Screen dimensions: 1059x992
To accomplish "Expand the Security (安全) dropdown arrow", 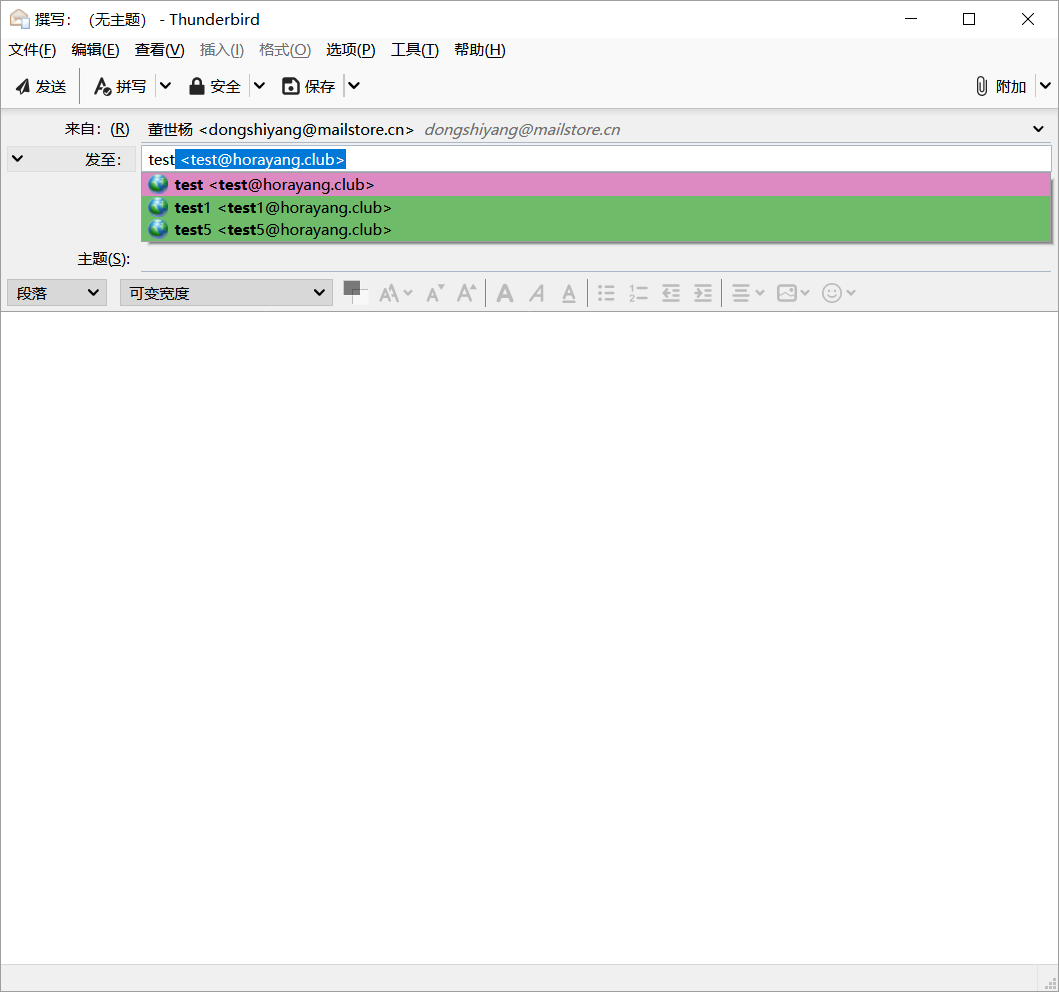I will click(x=259, y=86).
